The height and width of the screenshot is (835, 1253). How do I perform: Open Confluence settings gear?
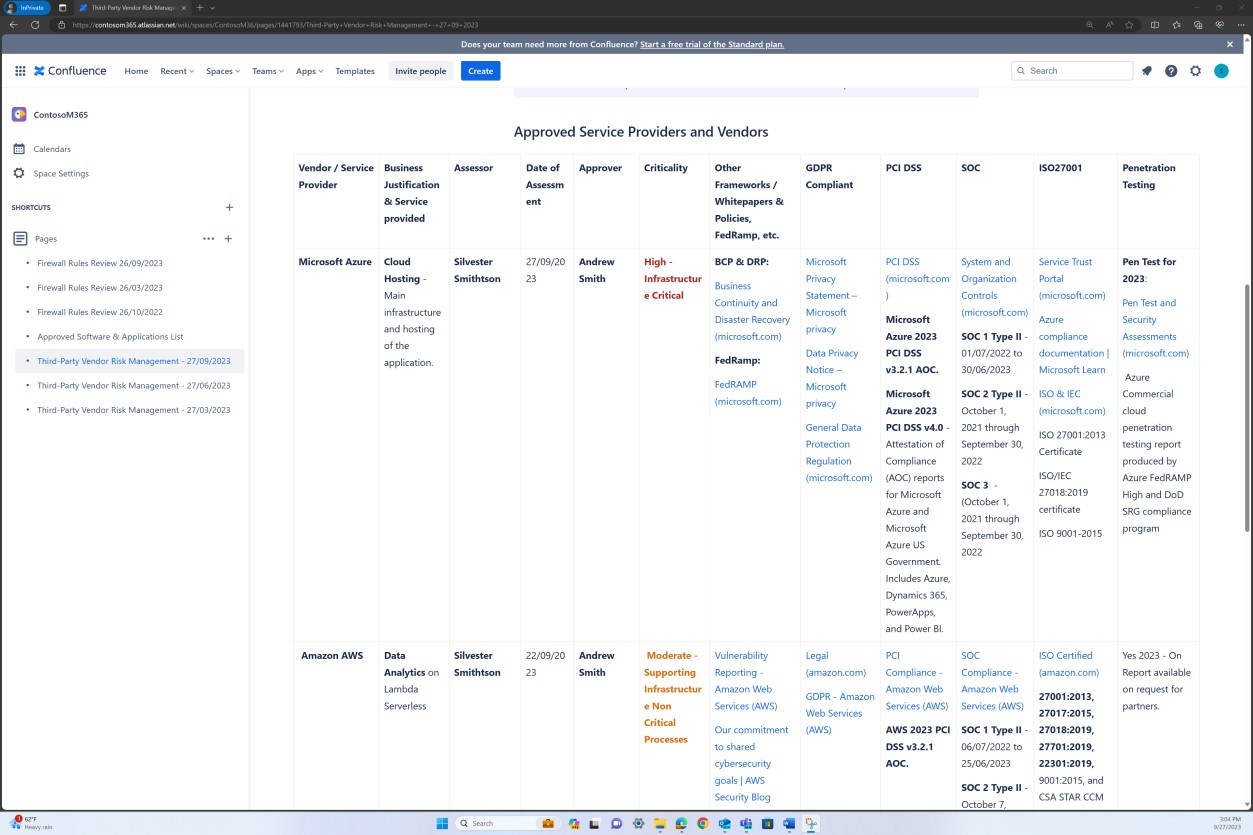coord(1195,71)
